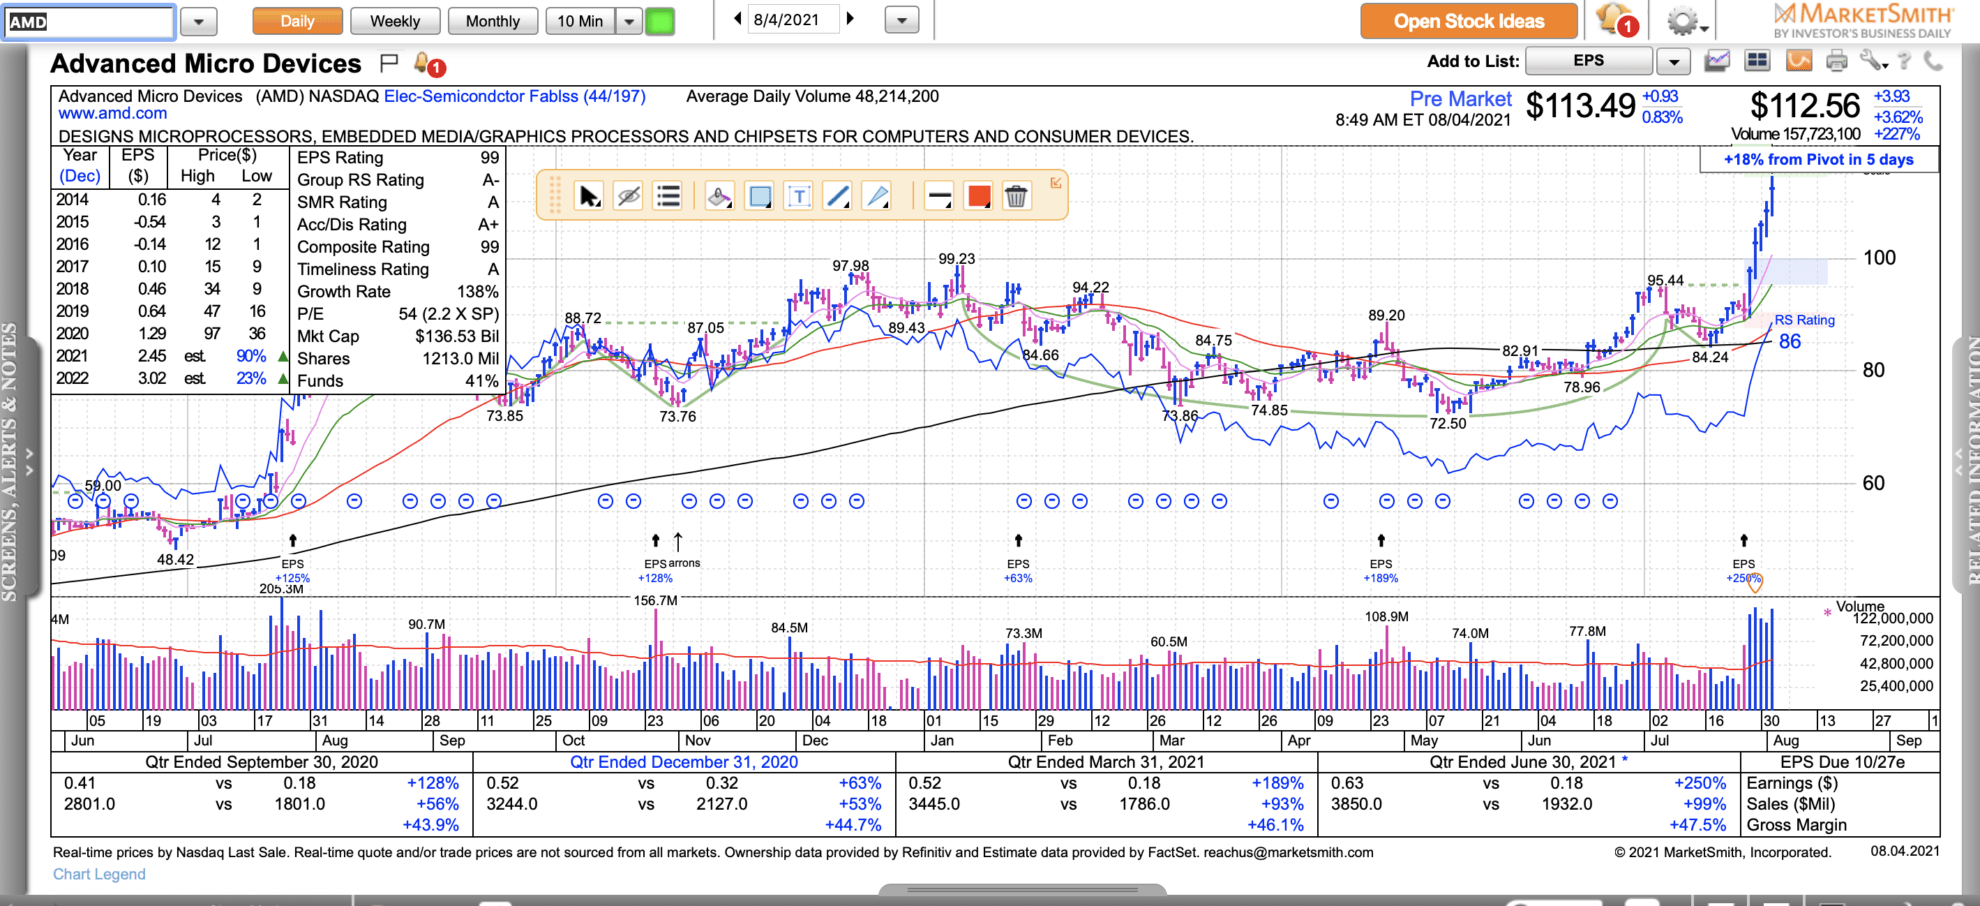Open the settings gear menu

pos(1685,21)
